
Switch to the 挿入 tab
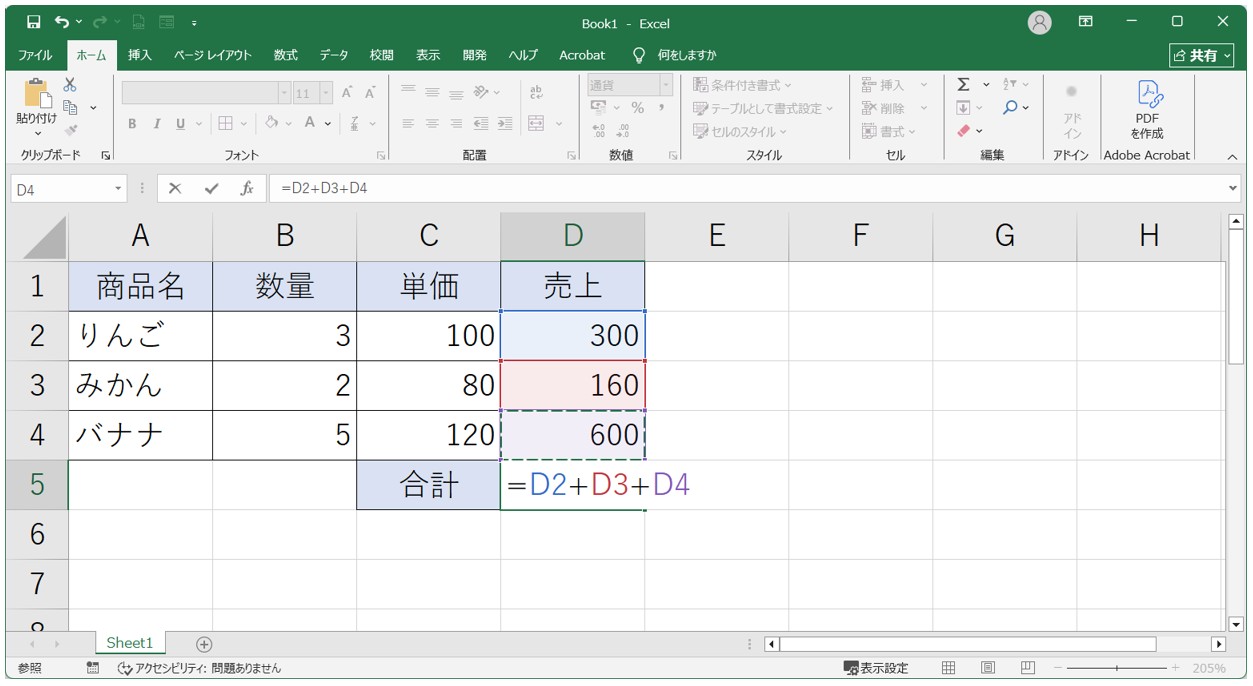tap(140, 55)
